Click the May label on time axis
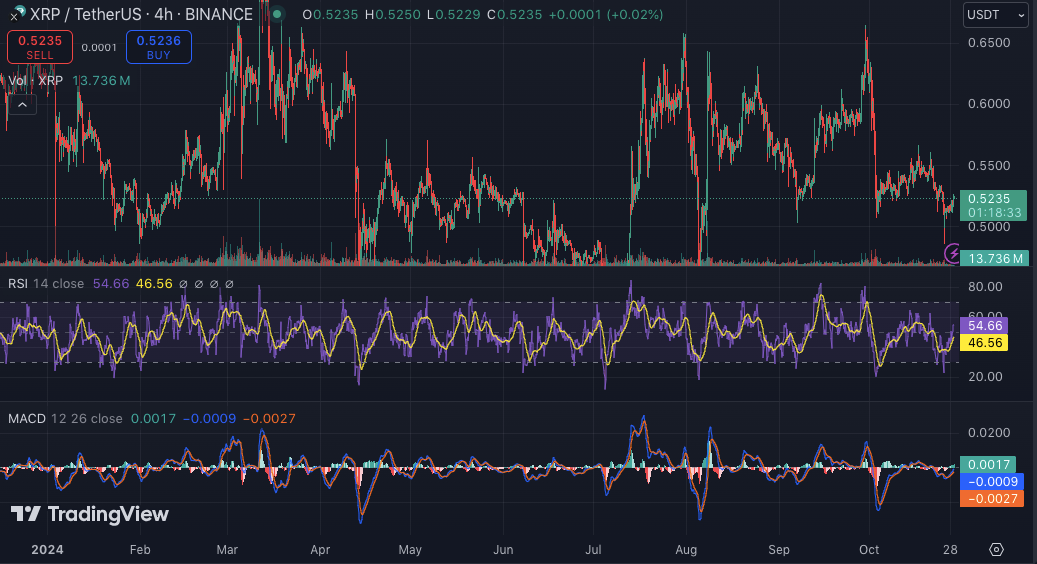 410,550
